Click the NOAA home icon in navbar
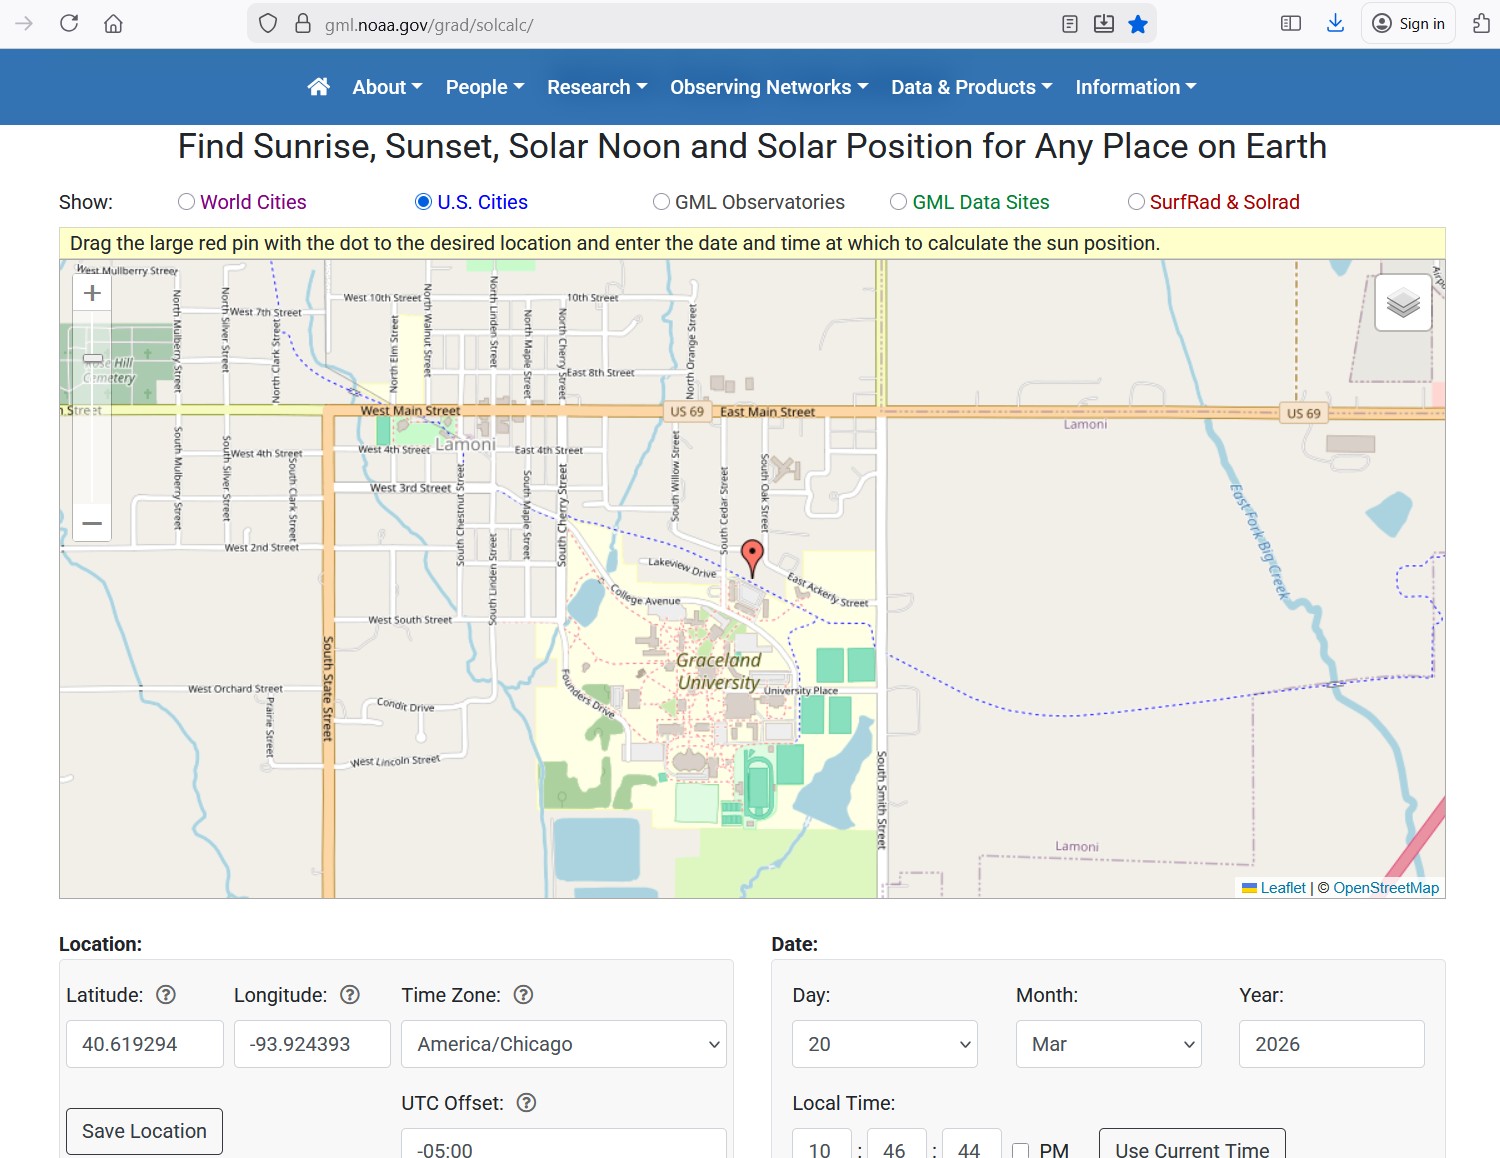Screen dimensions: 1500x1158 tap(318, 87)
